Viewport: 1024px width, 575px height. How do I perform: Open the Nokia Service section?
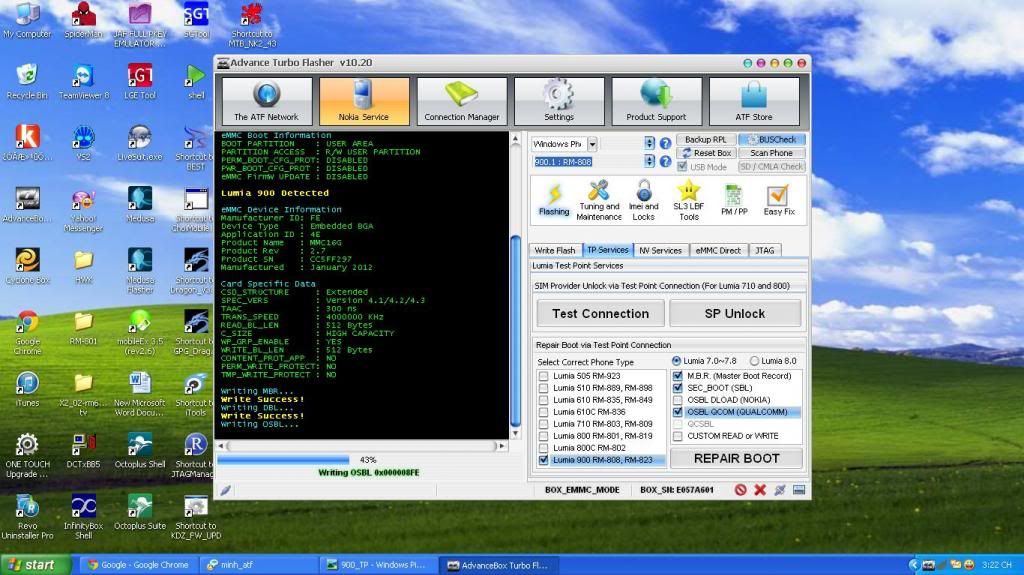364,101
